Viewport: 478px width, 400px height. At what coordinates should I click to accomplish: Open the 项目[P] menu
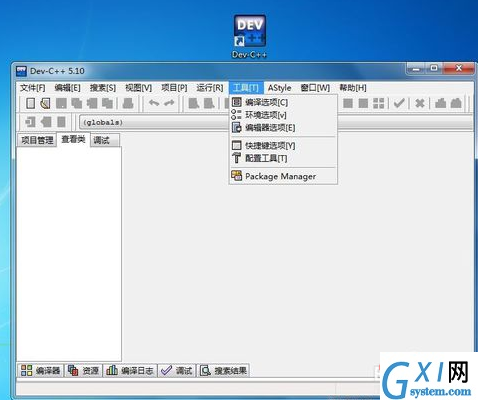pyautogui.click(x=174, y=88)
